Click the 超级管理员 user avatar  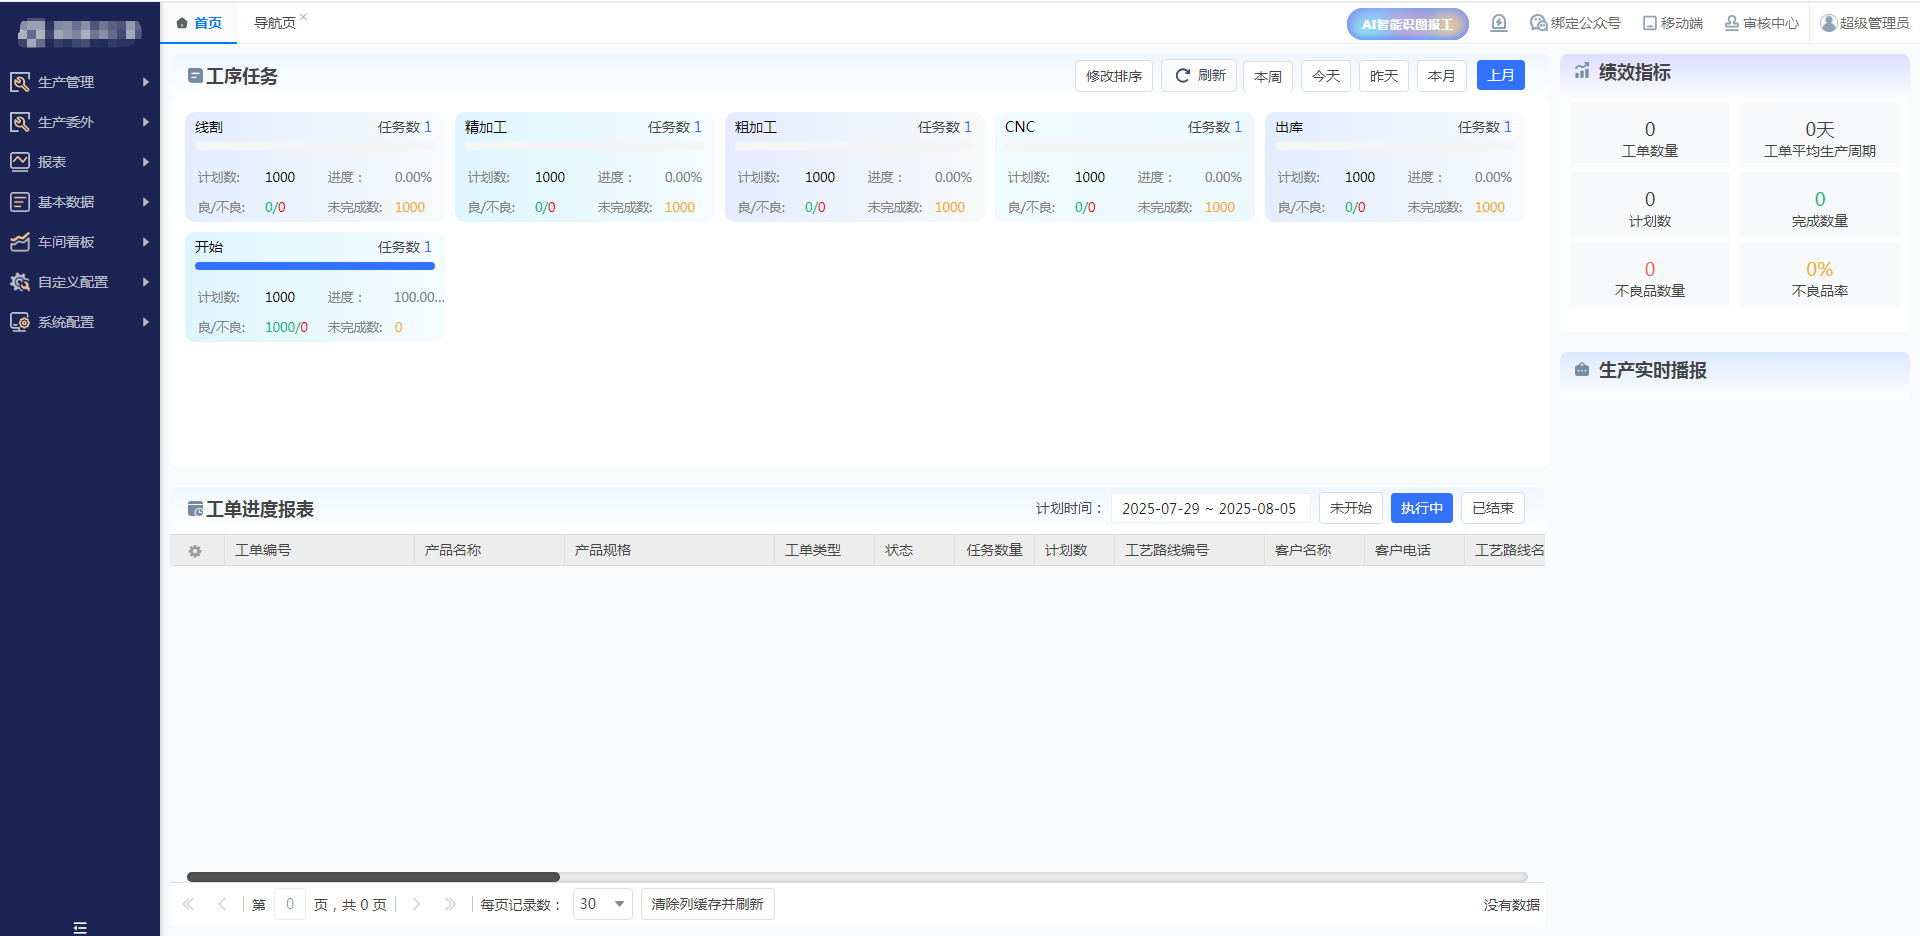pyautogui.click(x=1829, y=23)
